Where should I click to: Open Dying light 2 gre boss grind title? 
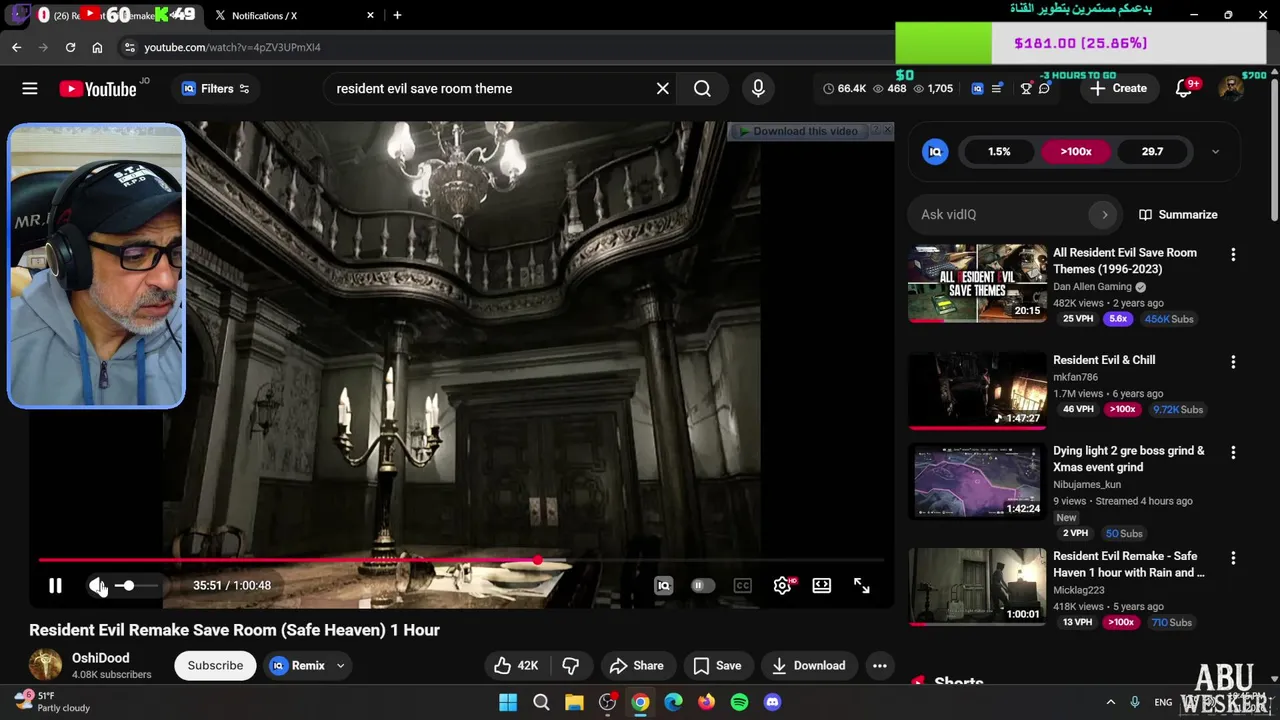pyautogui.click(x=1128, y=458)
